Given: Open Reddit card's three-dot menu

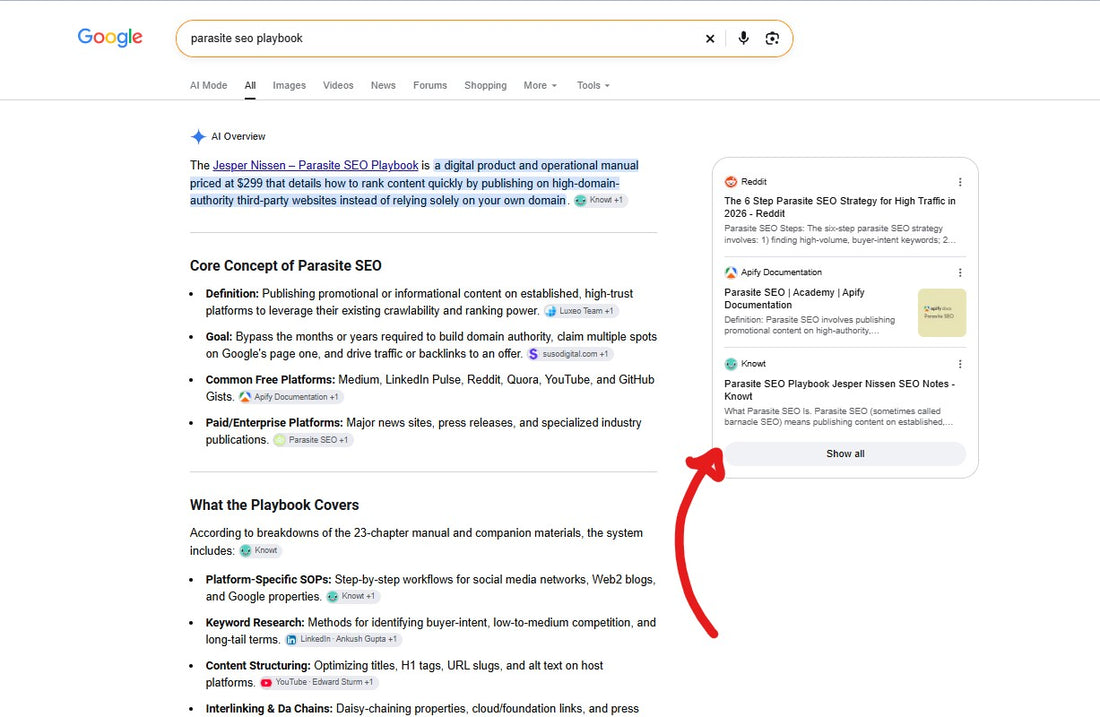Looking at the screenshot, I should (x=960, y=182).
